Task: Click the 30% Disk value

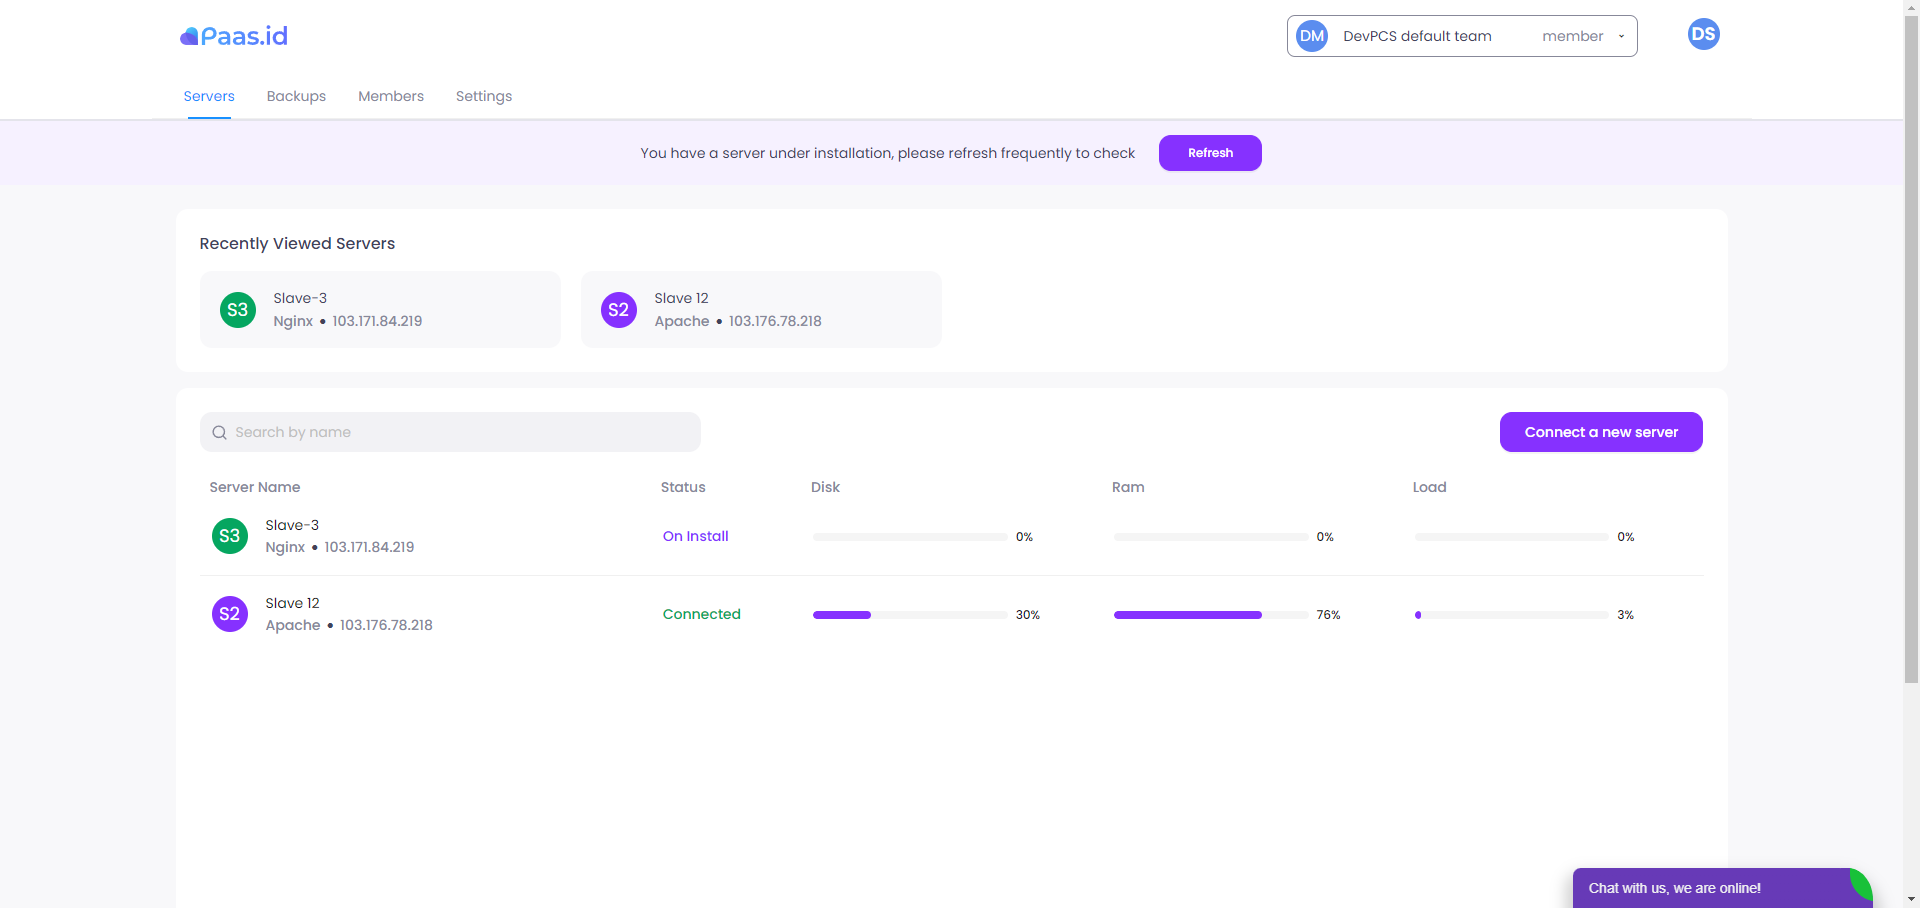Action: click(x=1027, y=615)
